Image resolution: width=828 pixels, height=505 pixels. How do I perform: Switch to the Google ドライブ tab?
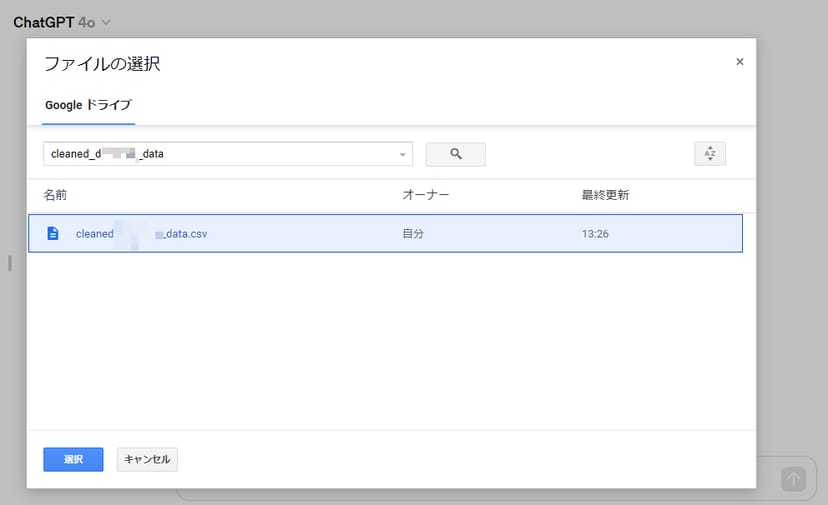tap(88, 105)
